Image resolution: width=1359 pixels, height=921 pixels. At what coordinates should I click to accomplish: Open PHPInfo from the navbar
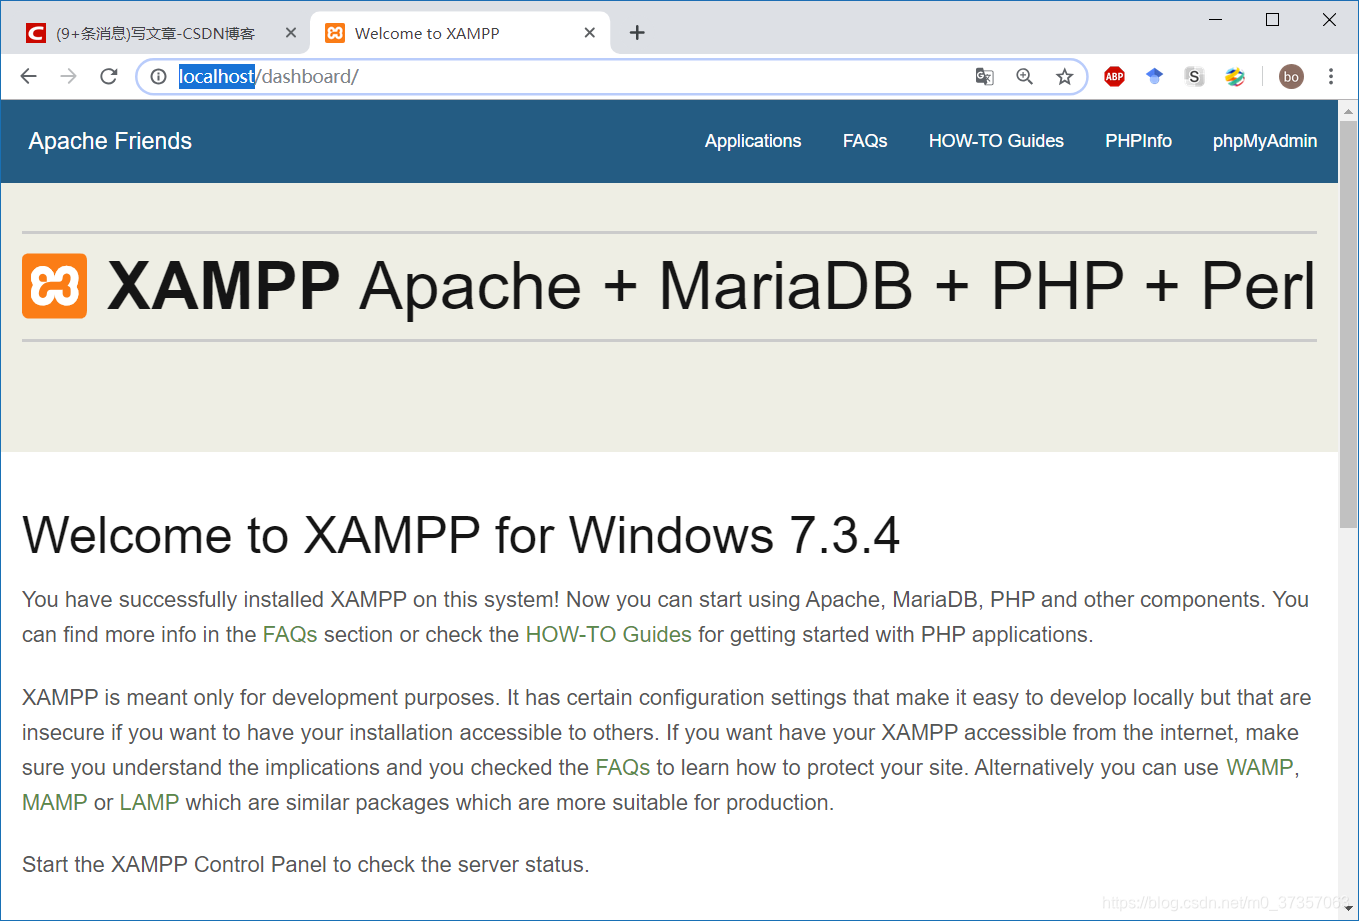point(1138,141)
